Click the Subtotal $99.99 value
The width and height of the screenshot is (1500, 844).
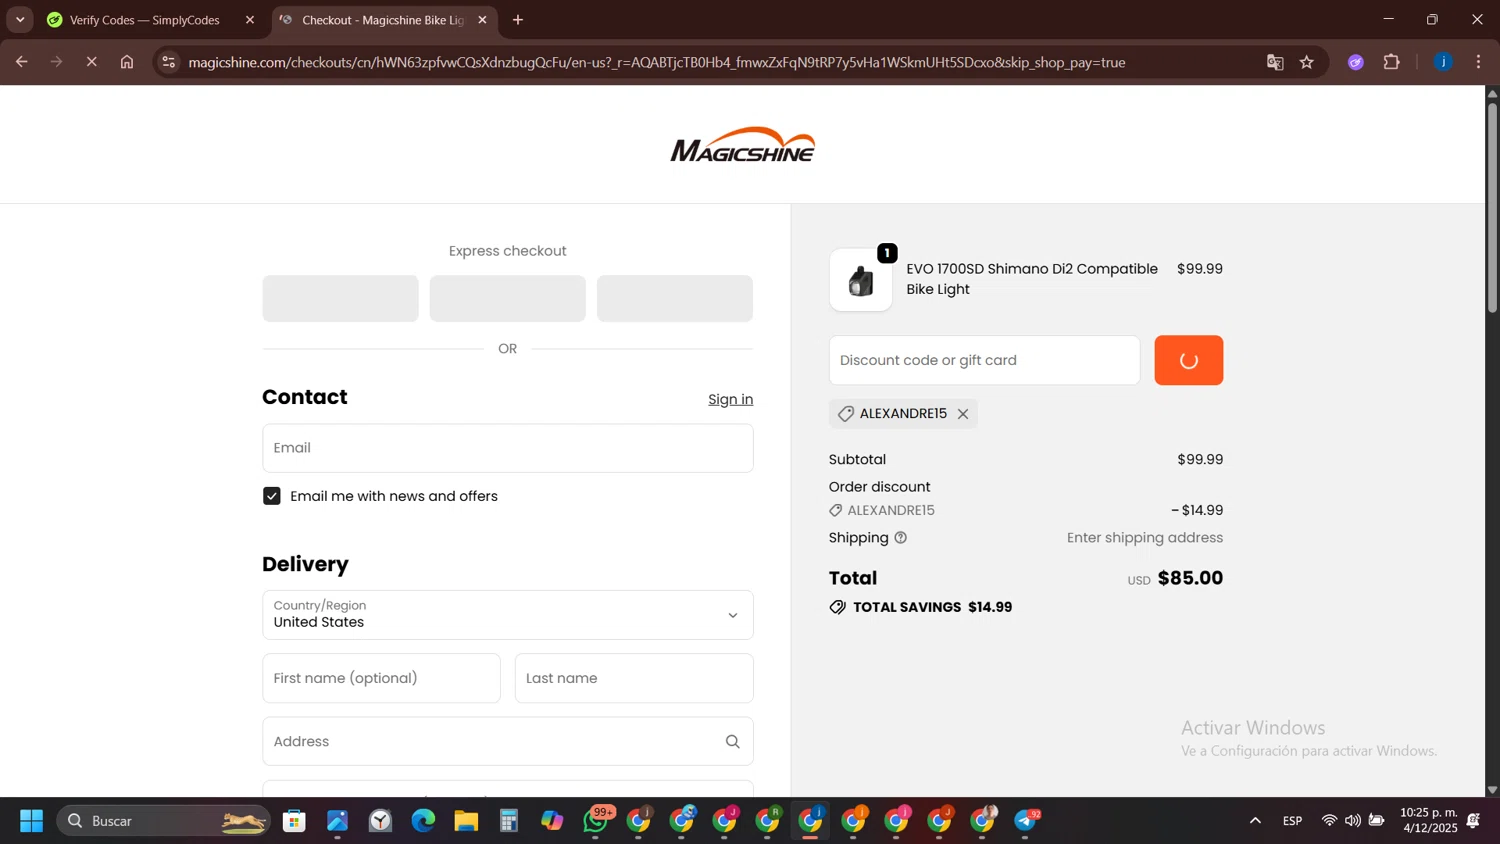point(1200,460)
